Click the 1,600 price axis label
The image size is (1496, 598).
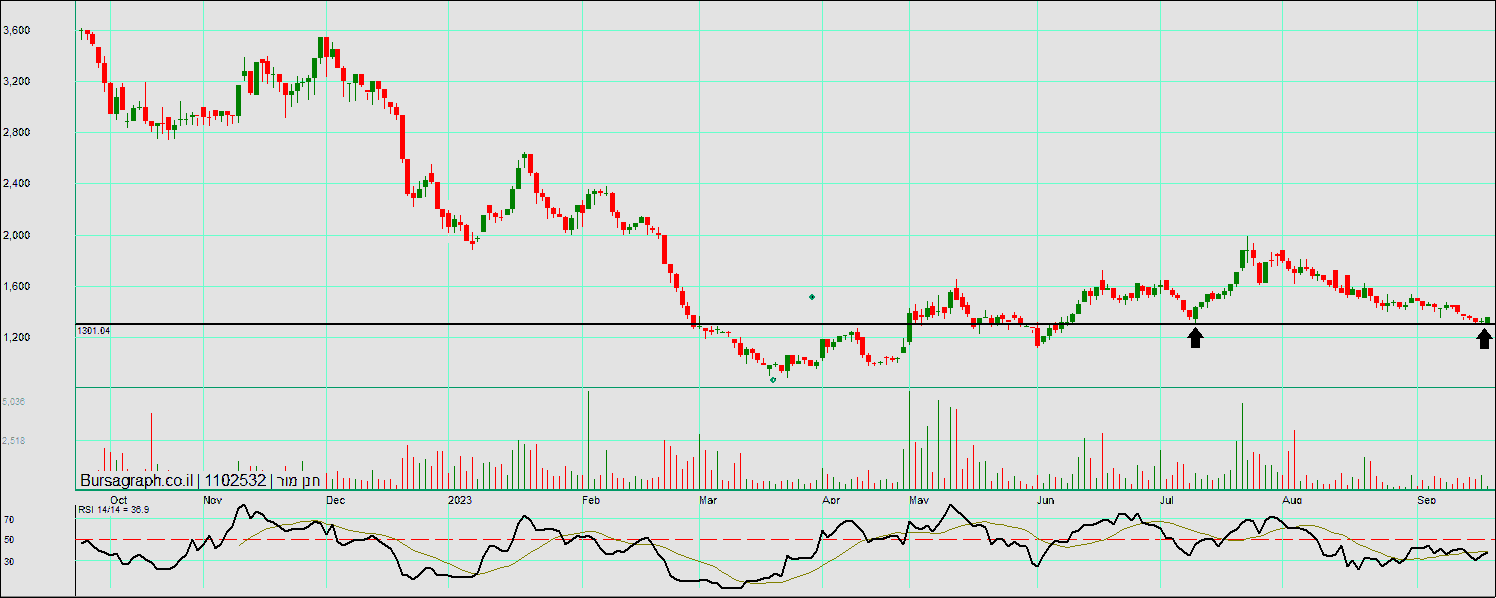pyautogui.click(x=17, y=286)
